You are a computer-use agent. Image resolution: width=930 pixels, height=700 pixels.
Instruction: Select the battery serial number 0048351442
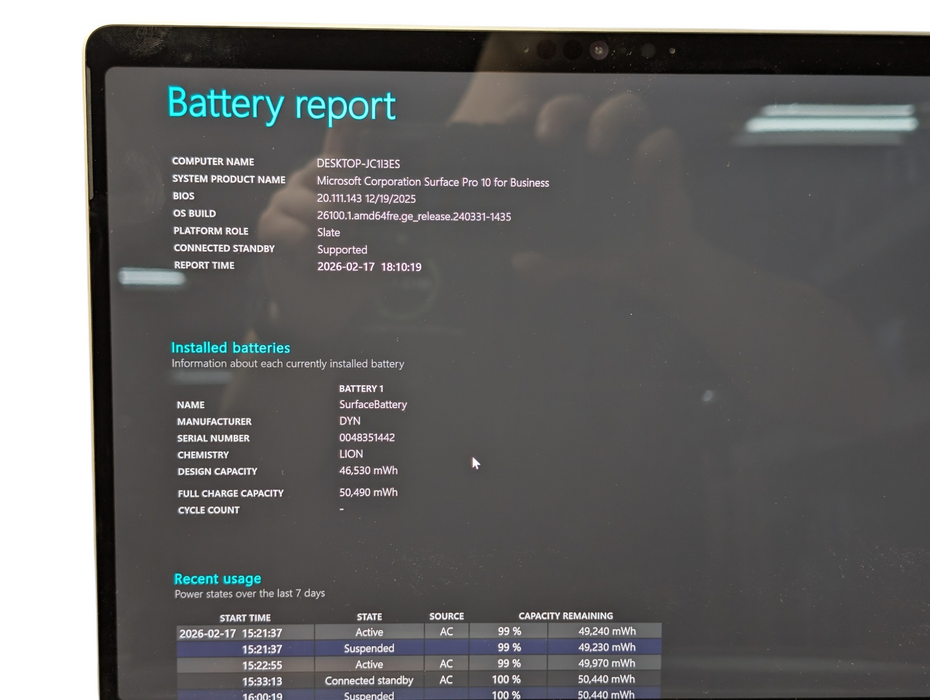370,437
